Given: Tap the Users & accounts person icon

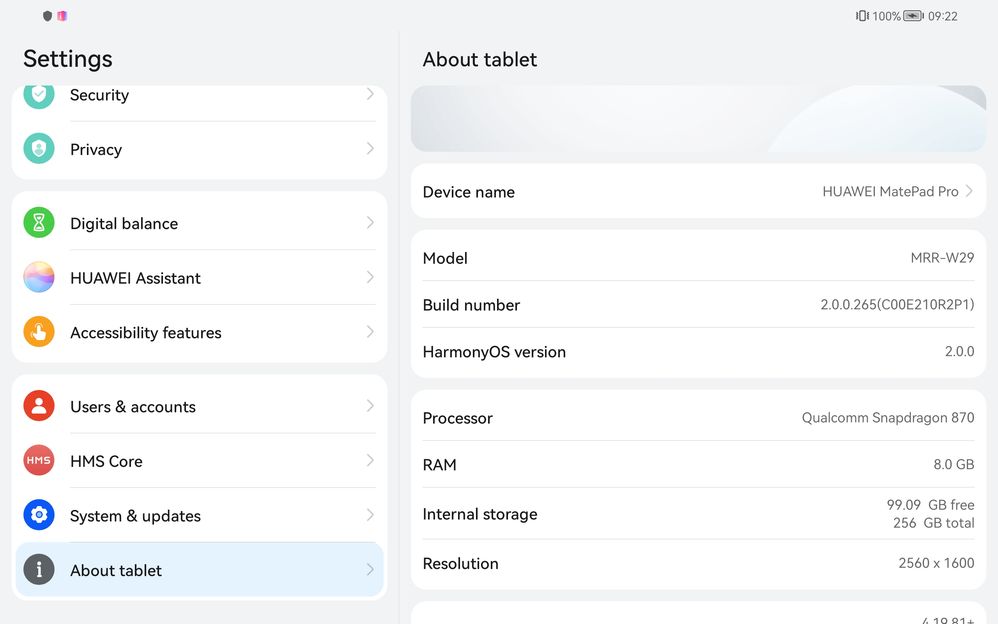Looking at the screenshot, I should pos(39,406).
